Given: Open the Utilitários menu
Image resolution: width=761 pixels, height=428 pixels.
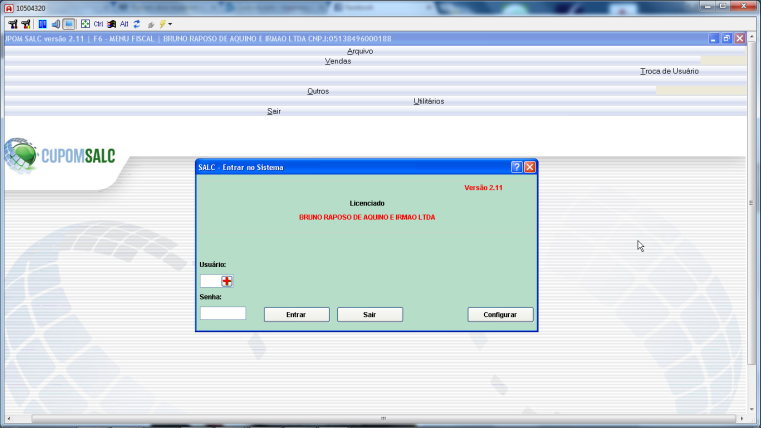Looking at the screenshot, I should (429, 101).
